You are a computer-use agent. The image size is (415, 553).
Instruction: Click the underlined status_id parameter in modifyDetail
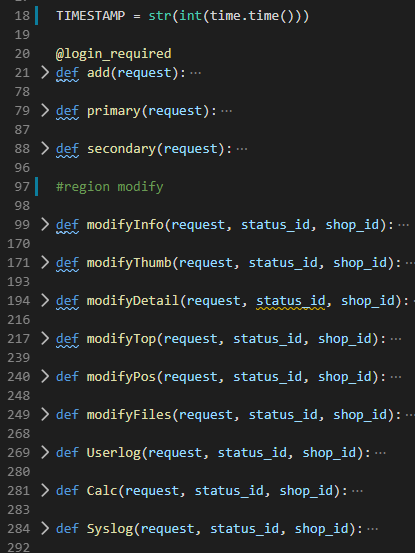[291, 302]
